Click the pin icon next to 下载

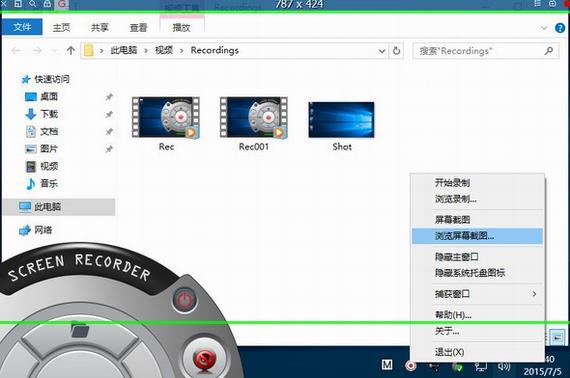[x=109, y=114]
